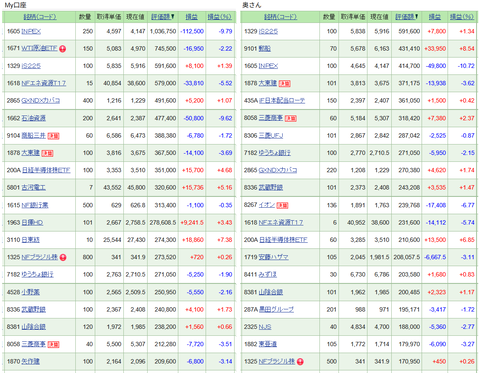Open the 東亜道 stock link
This screenshot has width=480, height=373.
pos(268,344)
